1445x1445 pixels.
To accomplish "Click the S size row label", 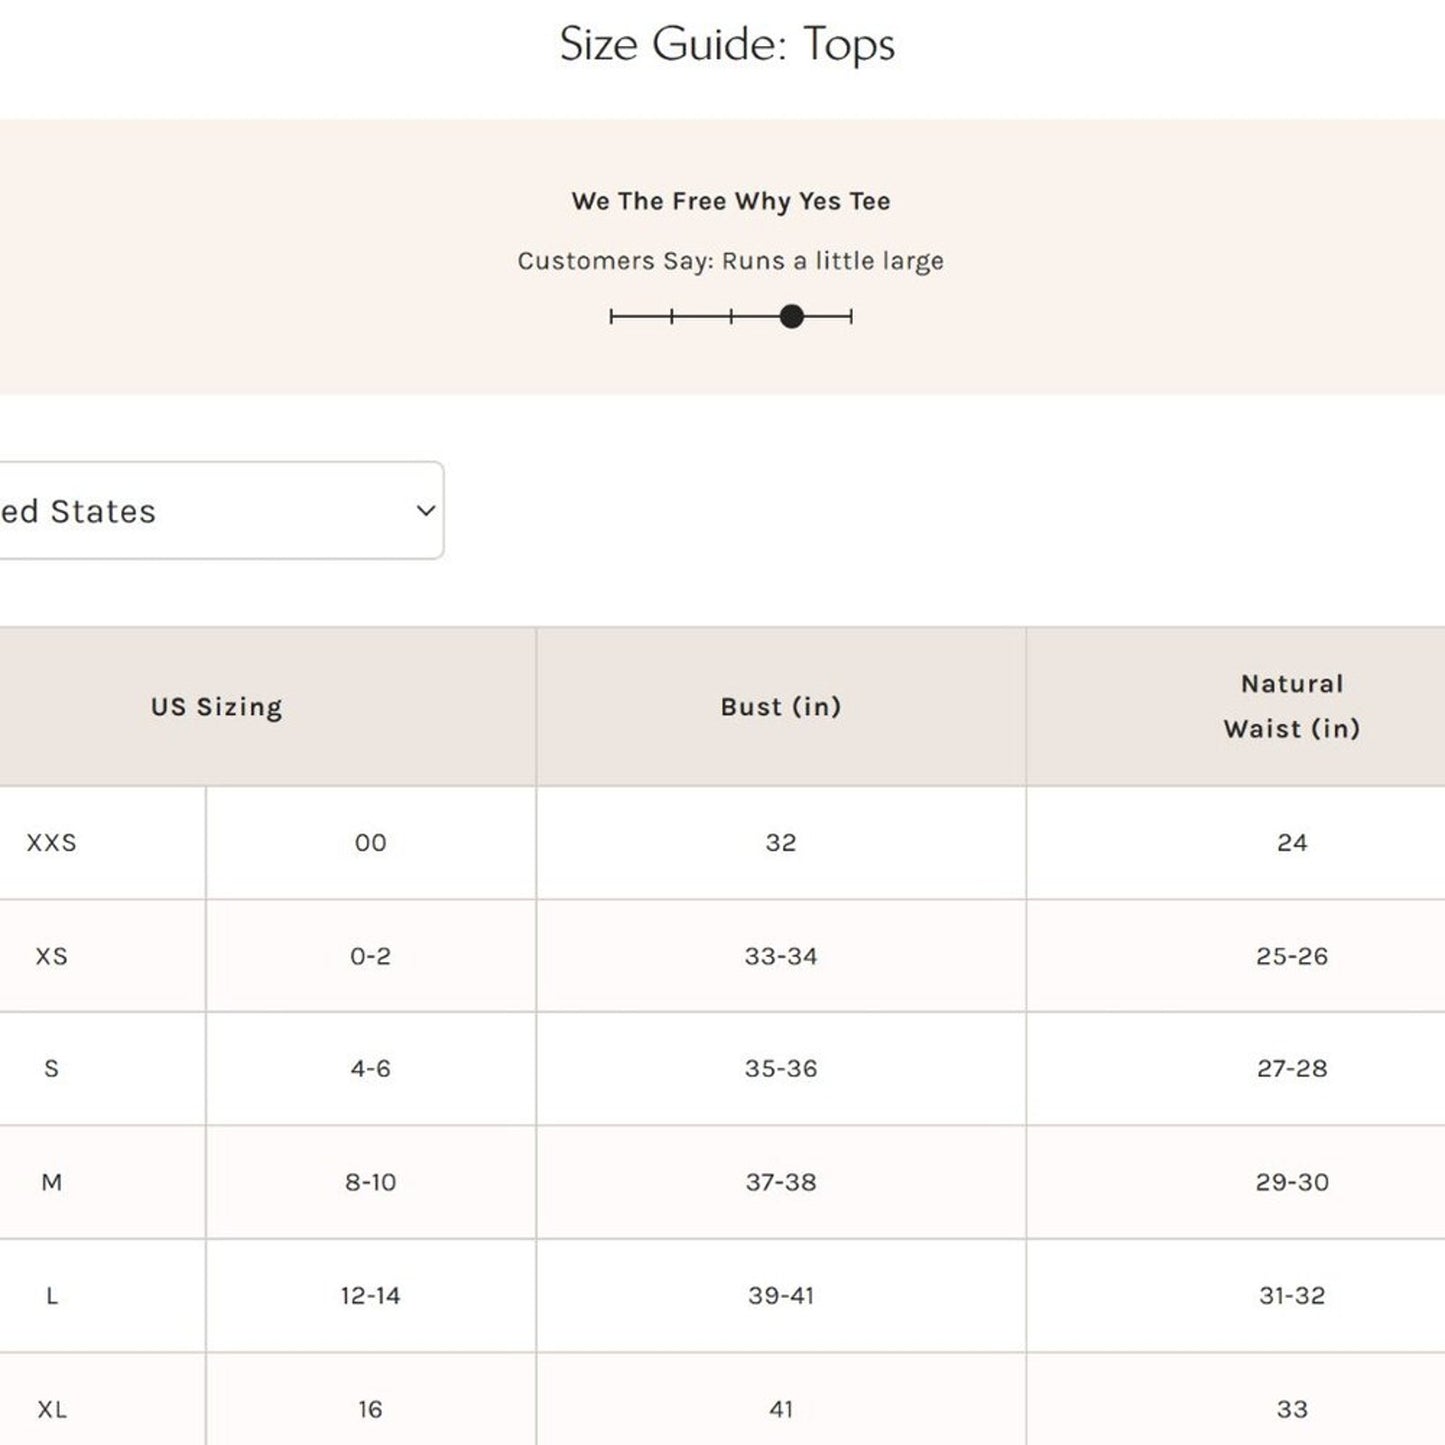I will [x=52, y=1069].
